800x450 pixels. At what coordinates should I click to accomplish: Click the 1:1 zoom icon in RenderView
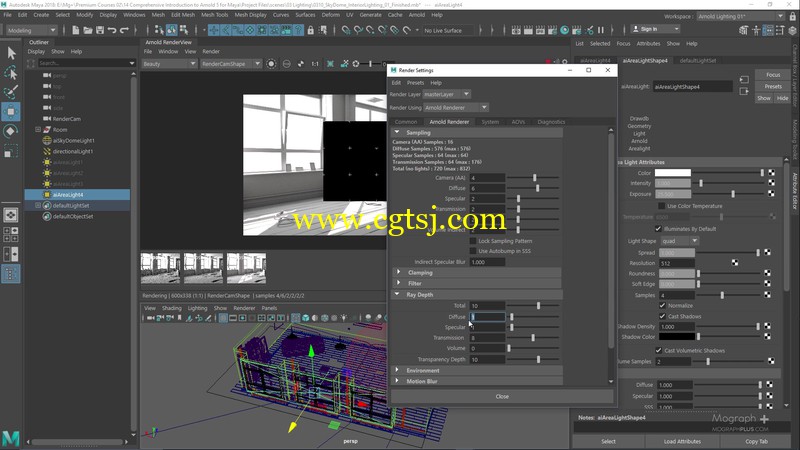(315, 64)
